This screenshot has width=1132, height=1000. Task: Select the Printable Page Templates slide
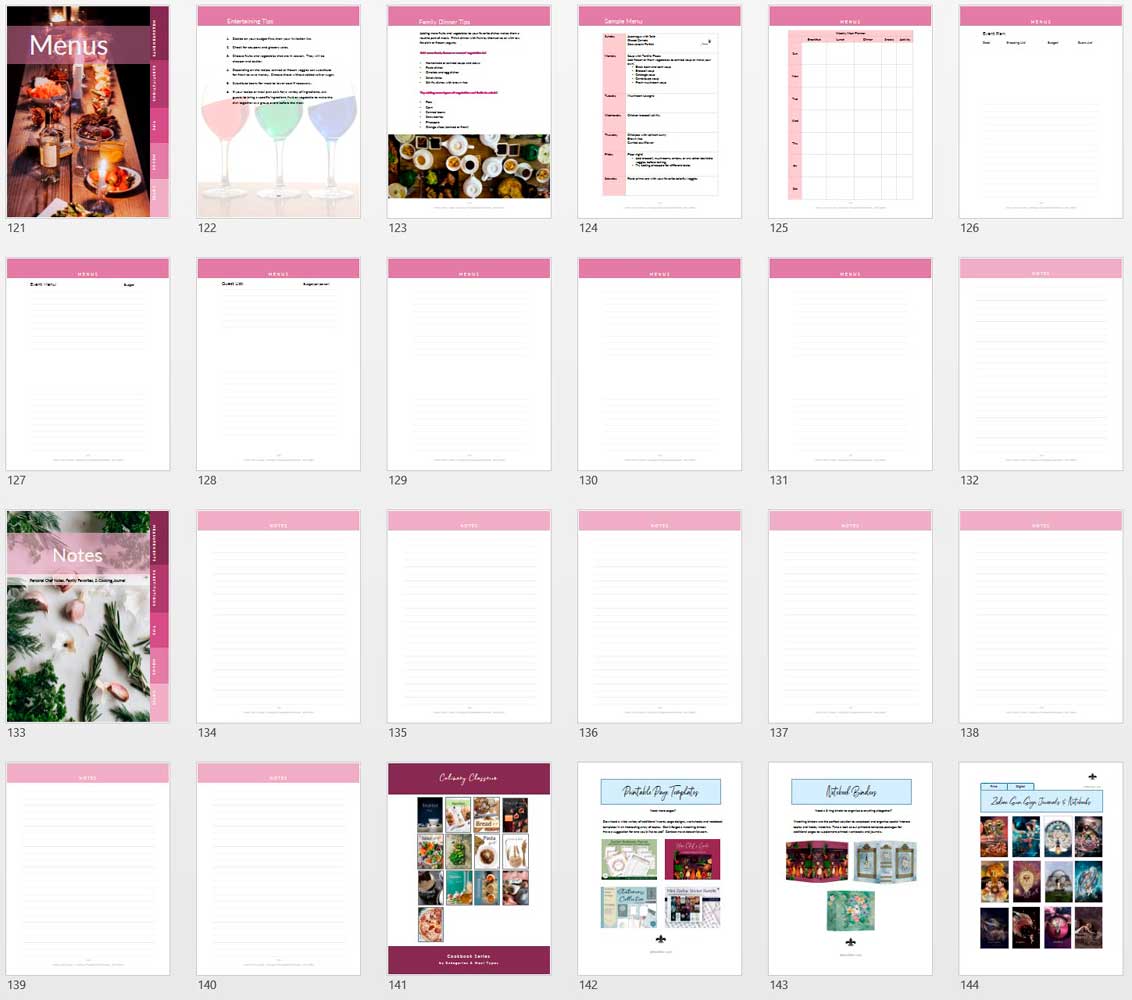tap(660, 868)
